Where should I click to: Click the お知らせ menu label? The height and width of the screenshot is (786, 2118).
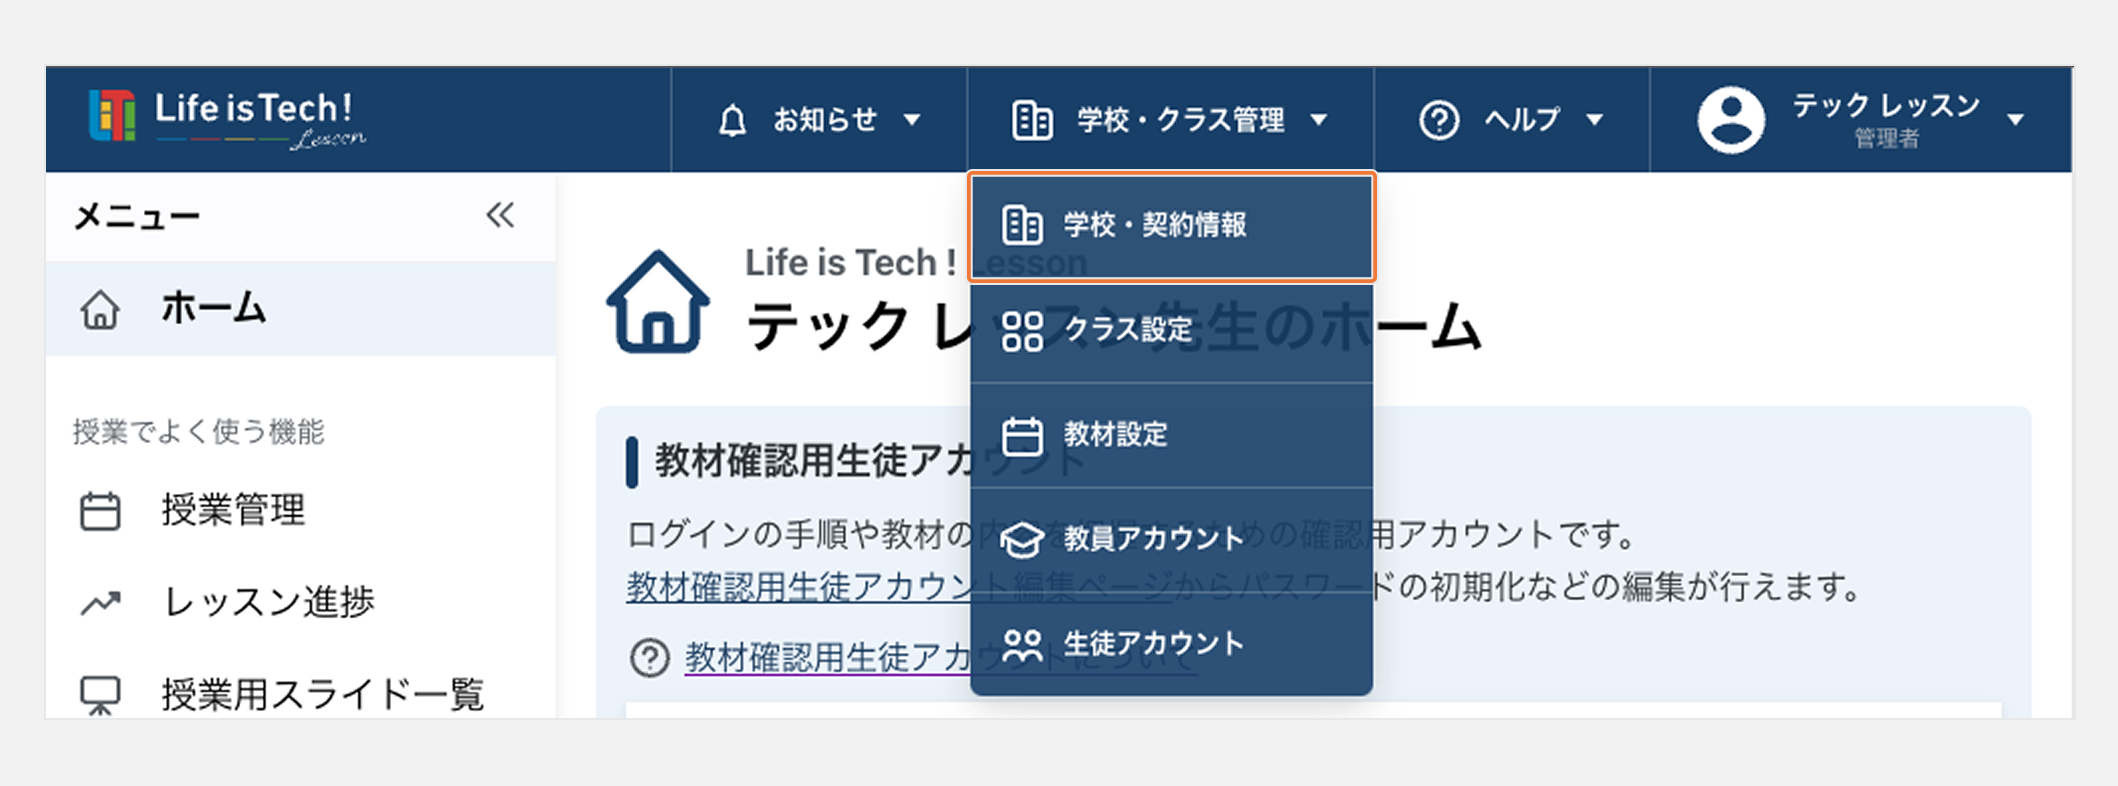pyautogui.click(x=825, y=121)
